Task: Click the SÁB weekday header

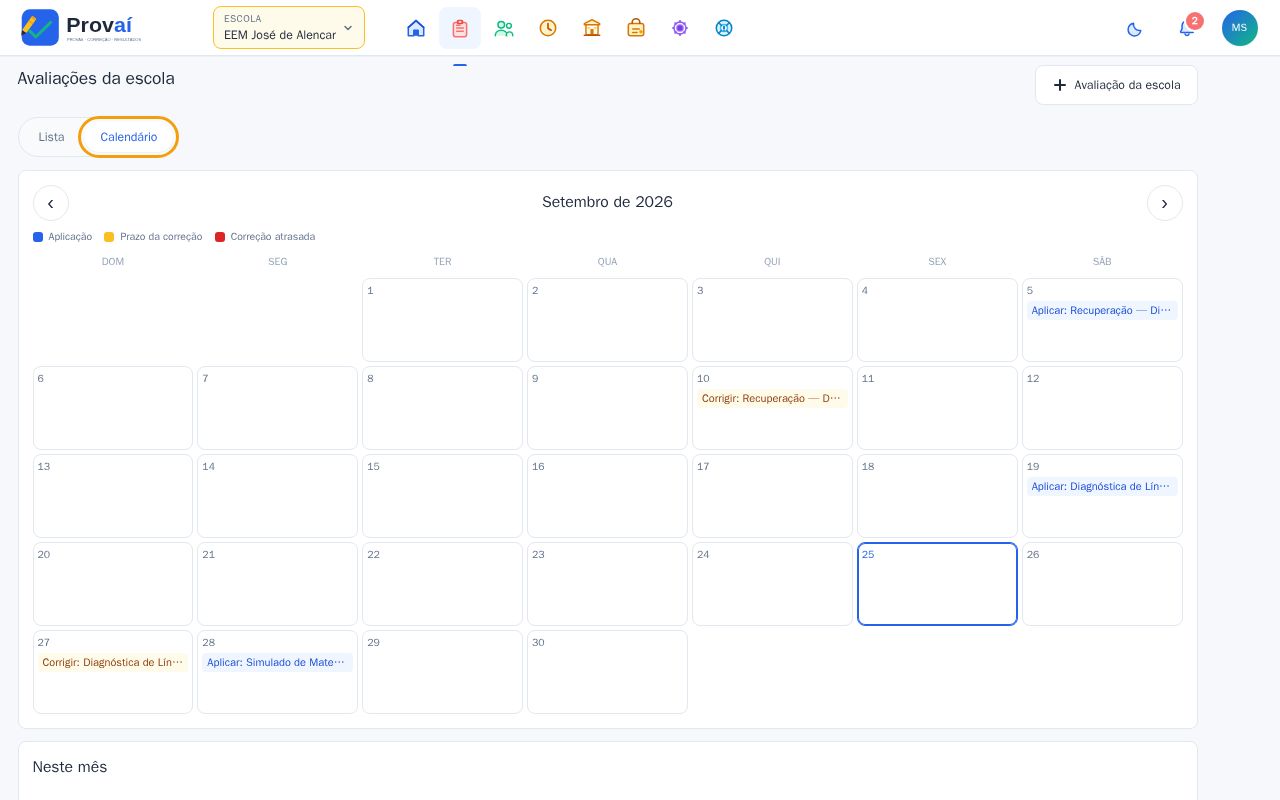Action: (x=1102, y=262)
